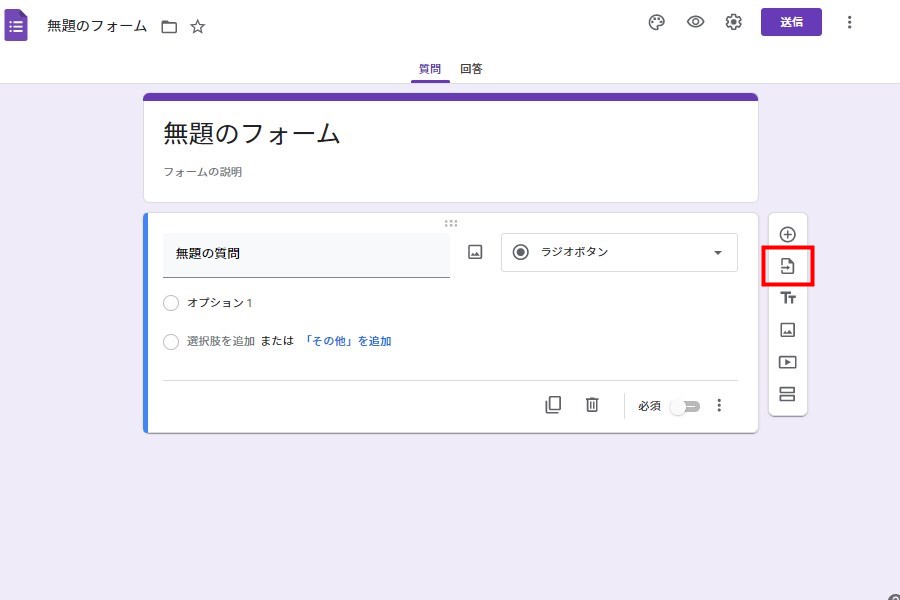
Task: Switch to the 回答 tab
Action: coord(472,69)
